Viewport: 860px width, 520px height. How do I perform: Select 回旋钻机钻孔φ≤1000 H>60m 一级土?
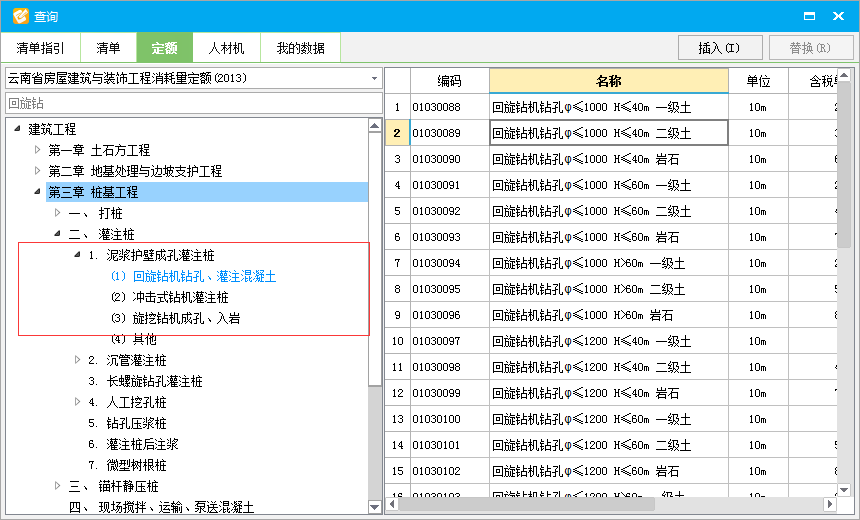tap(609, 263)
